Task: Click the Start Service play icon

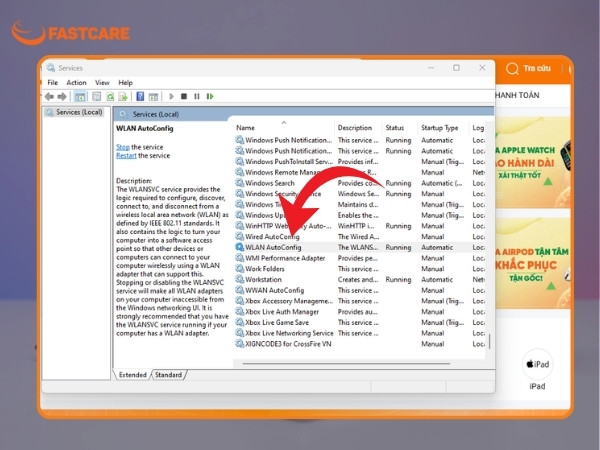Action: tap(171, 96)
